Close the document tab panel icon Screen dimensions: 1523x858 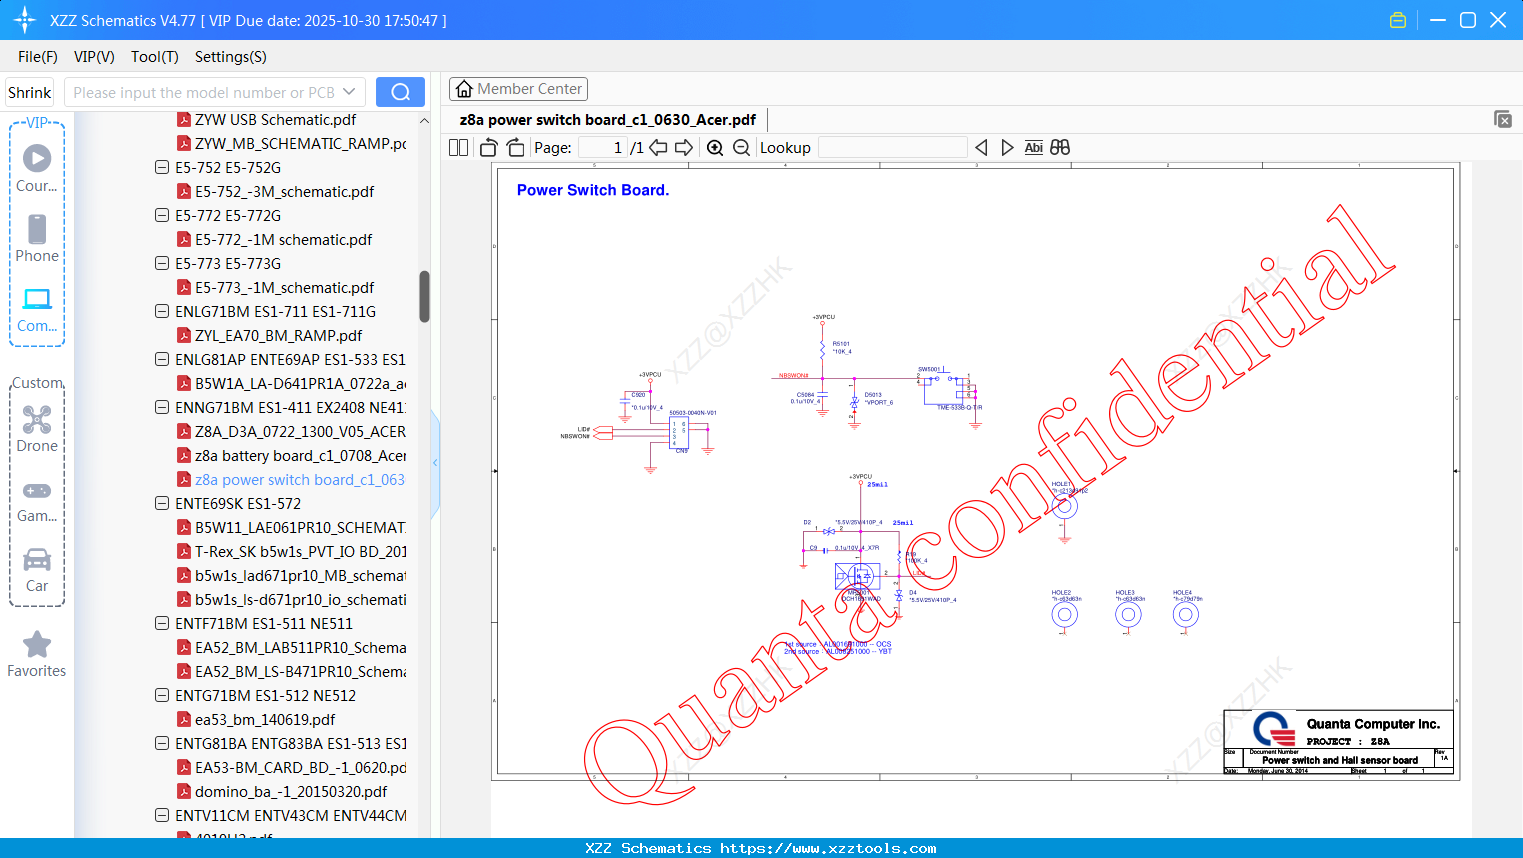point(1503,119)
